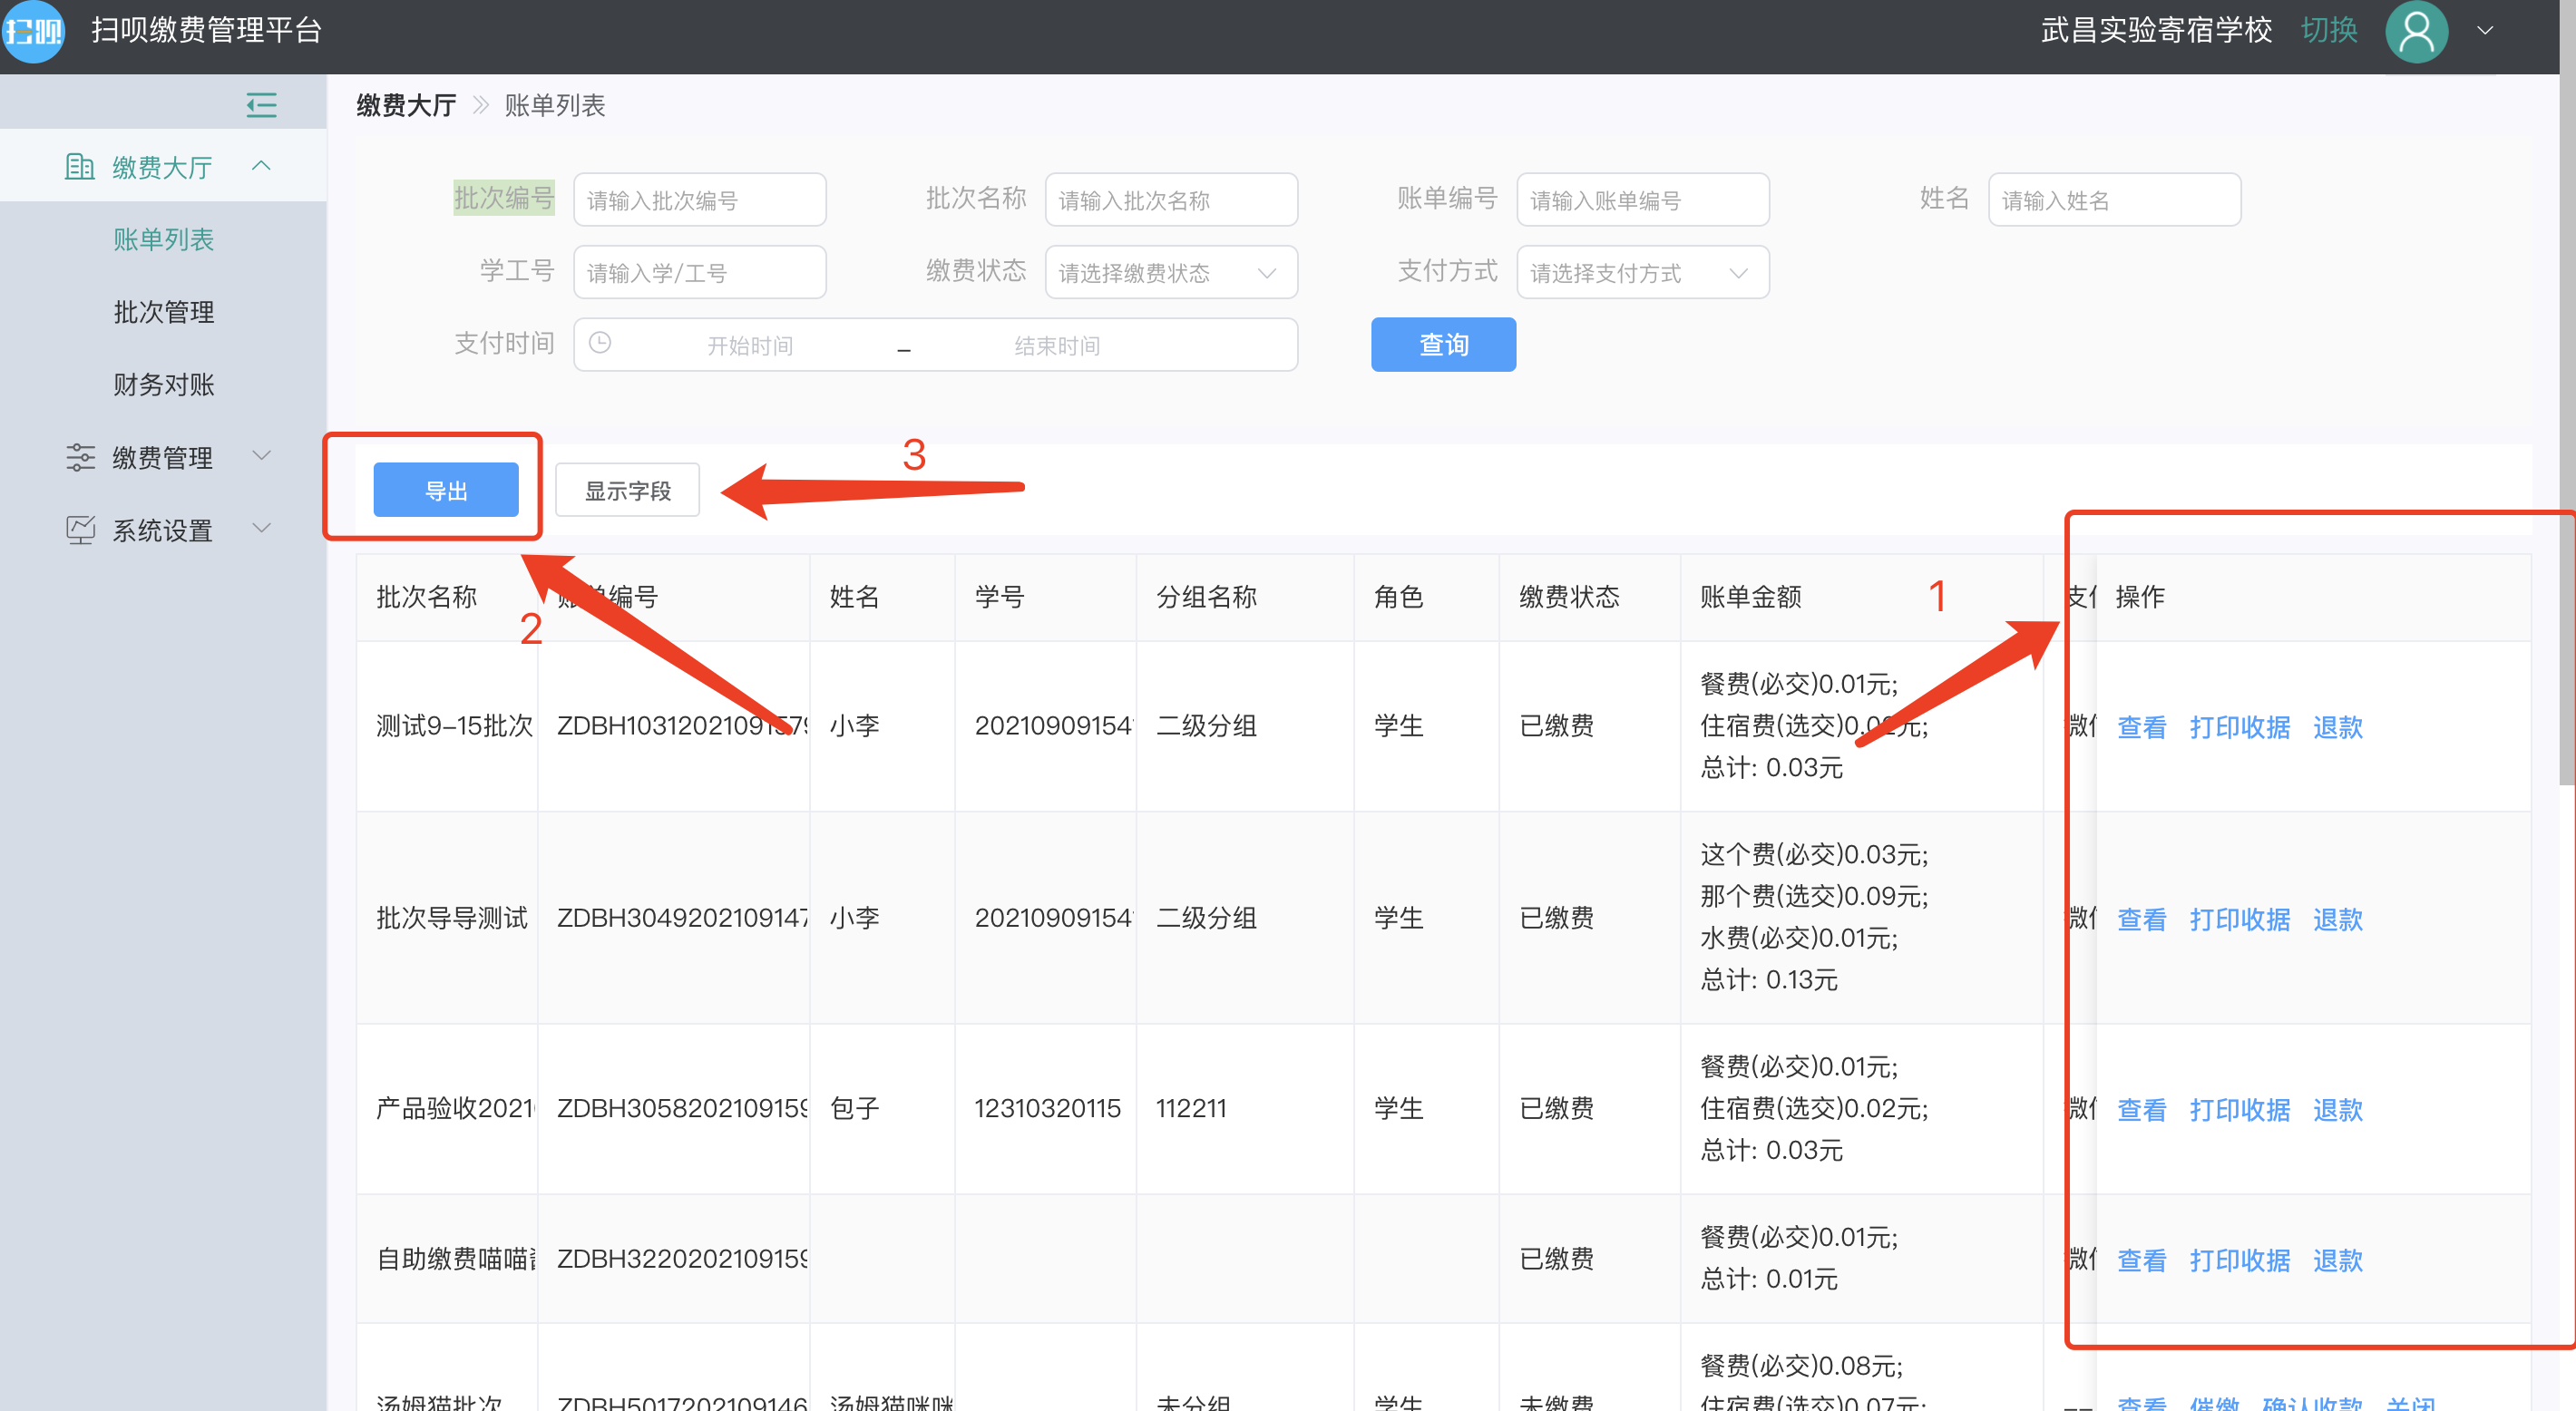This screenshot has height=1411, width=2576.
Task: Open 账单列表 in the sidebar
Action: tap(163, 239)
